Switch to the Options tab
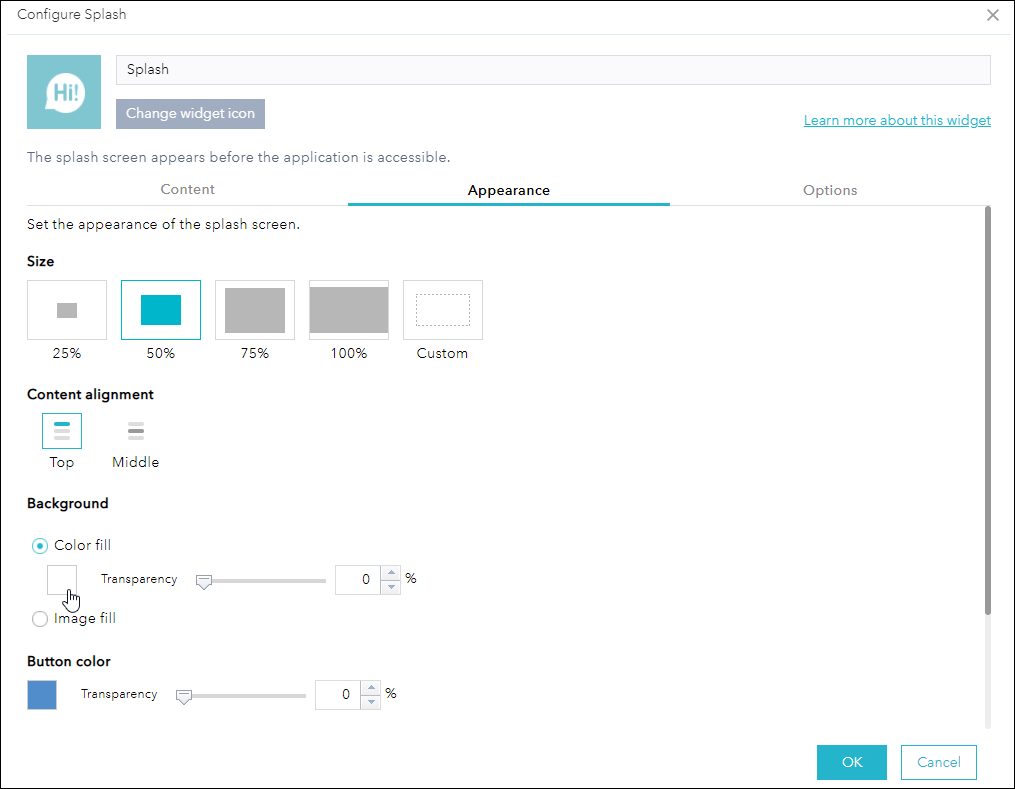This screenshot has width=1015, height=789. [x=830, y=190]
